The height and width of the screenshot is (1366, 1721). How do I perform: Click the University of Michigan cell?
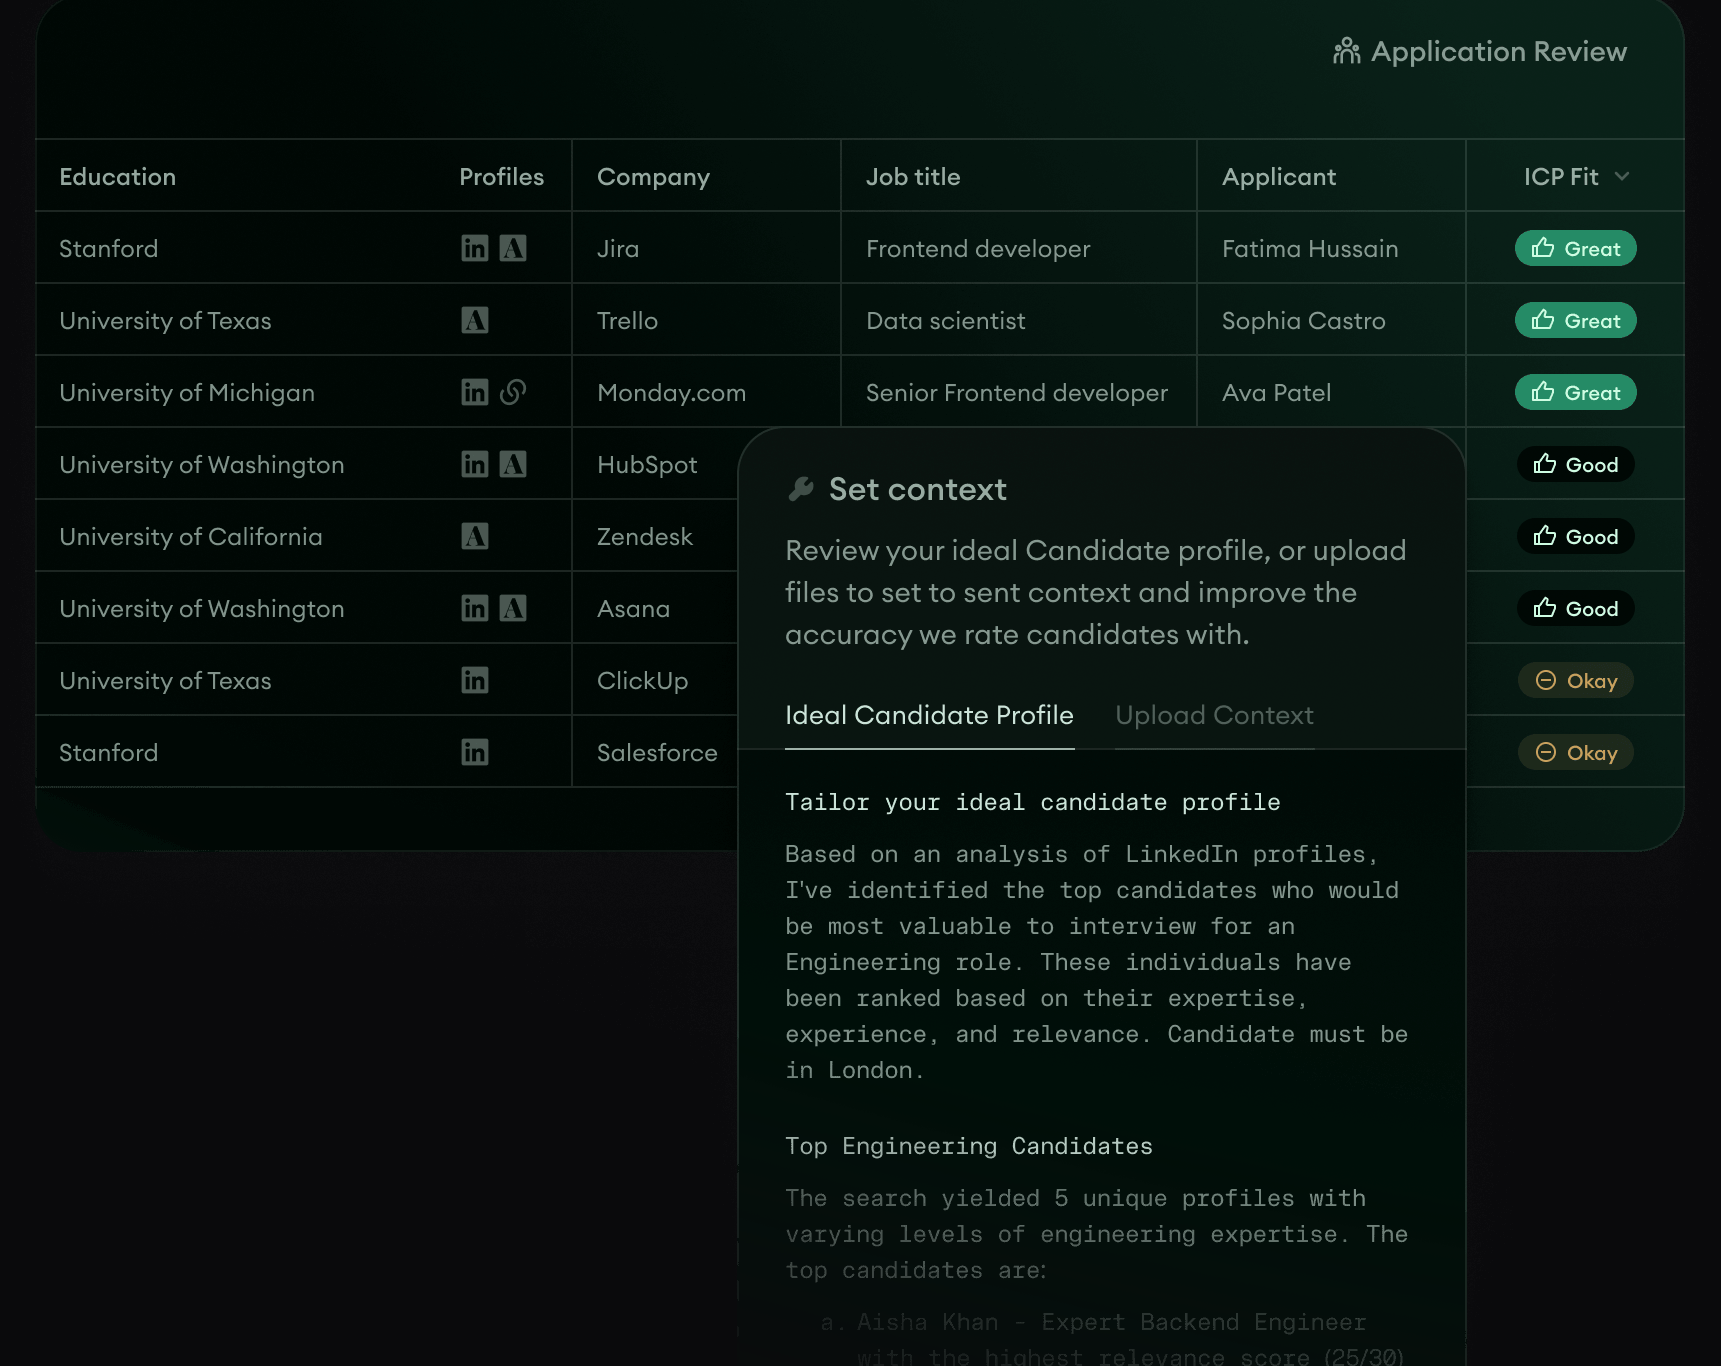coord(187,392)
